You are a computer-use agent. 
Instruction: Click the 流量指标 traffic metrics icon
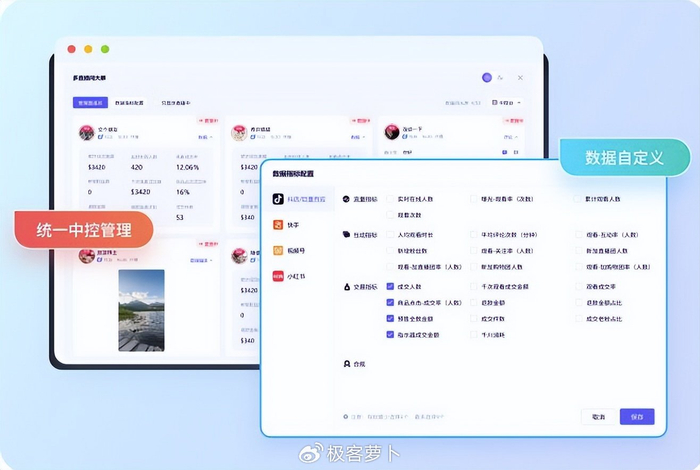346,199
